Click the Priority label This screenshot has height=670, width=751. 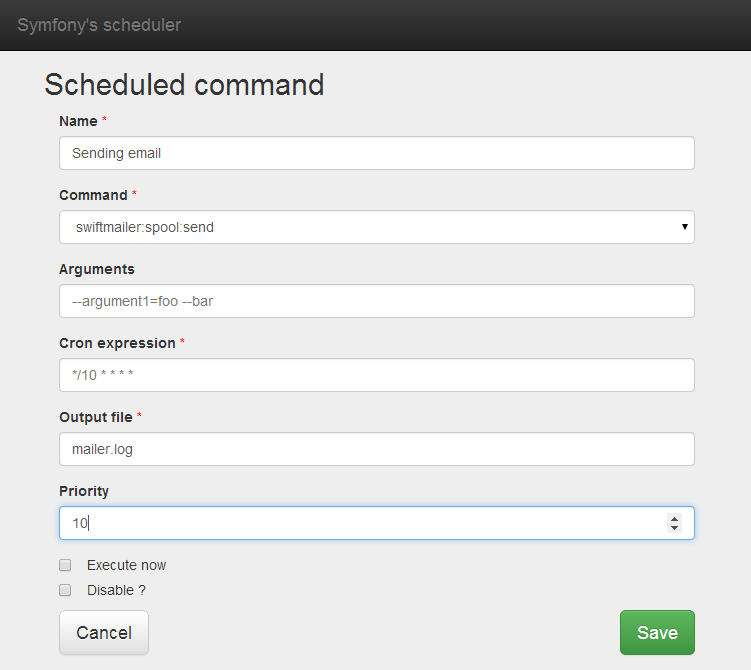pyautogui.click(x=84, y=491)
